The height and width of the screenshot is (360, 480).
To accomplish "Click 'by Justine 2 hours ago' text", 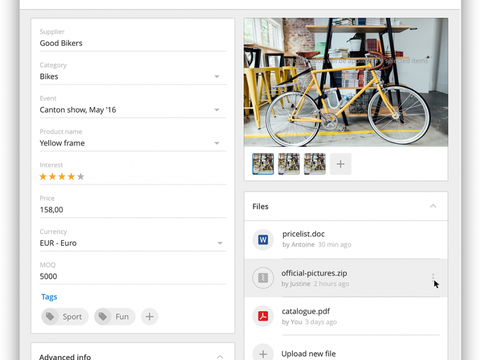I will coord(315,284).
